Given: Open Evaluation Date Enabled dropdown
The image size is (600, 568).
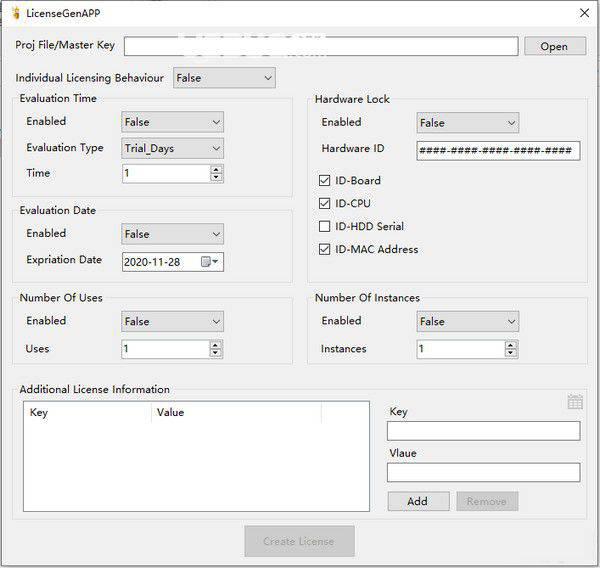Looking at the screenshot, I should [173, 234].
